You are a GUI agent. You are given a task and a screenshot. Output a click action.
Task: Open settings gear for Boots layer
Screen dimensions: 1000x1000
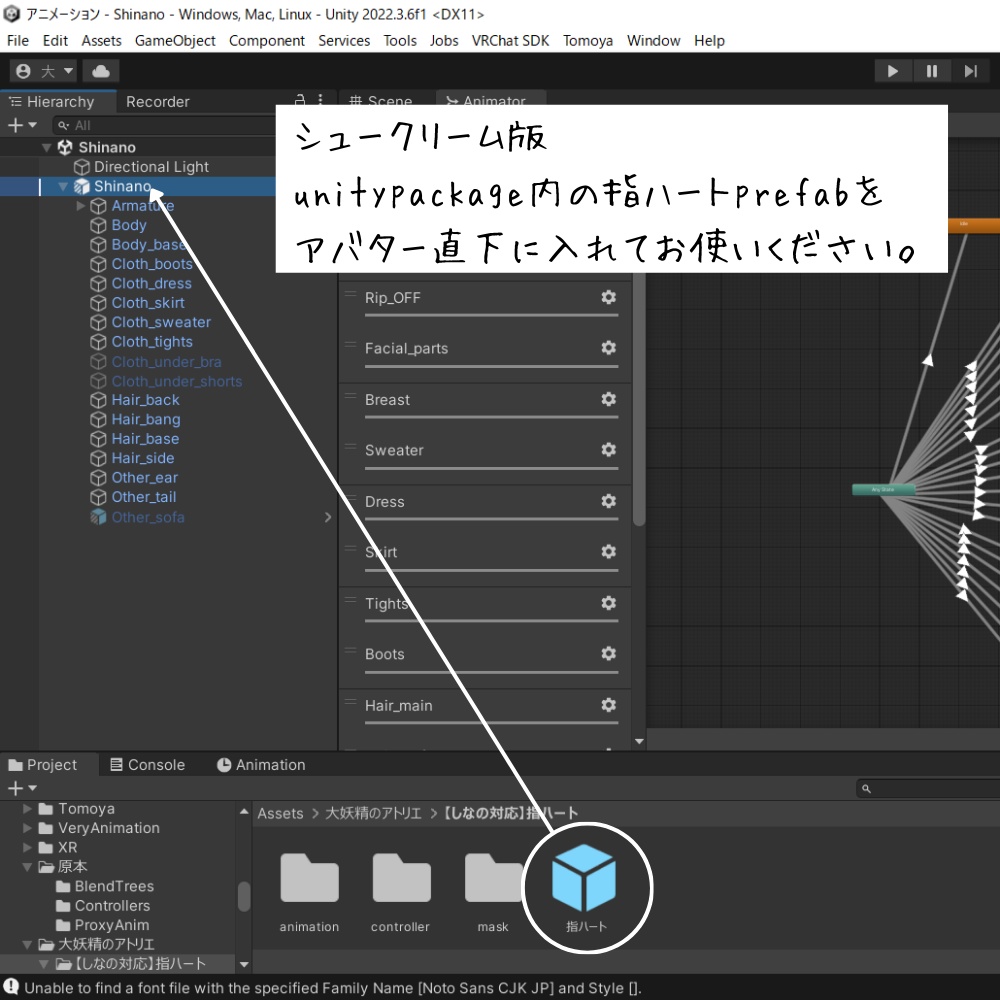click(x=608, y=654)
